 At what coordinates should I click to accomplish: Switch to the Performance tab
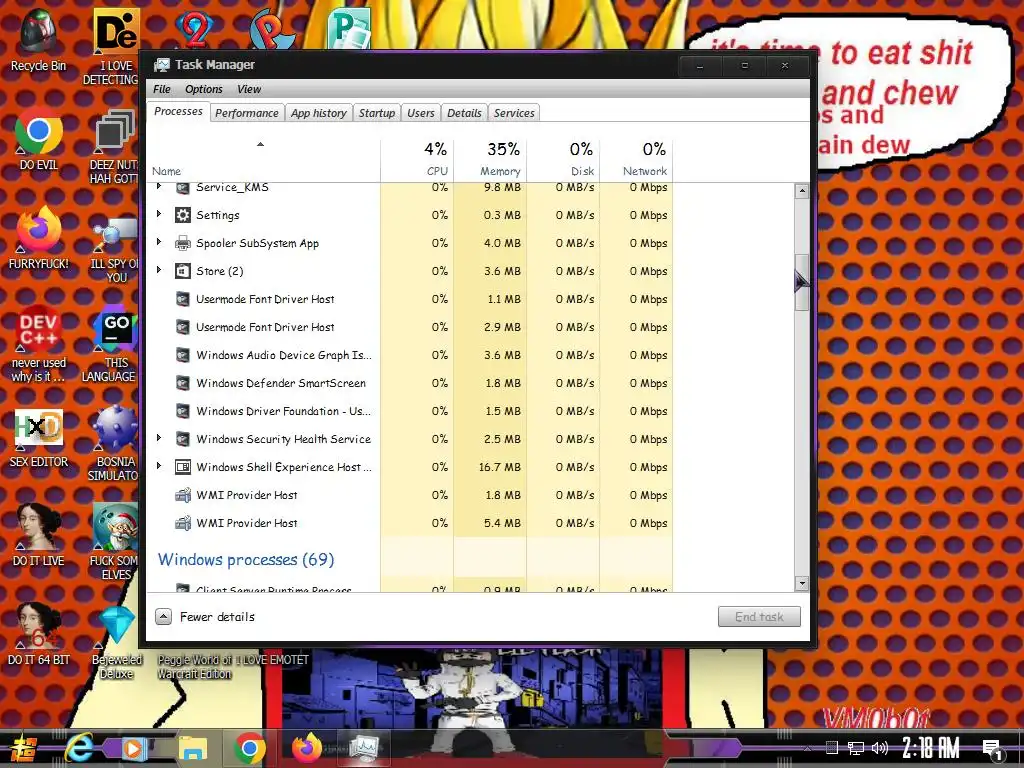coord(247,113)
